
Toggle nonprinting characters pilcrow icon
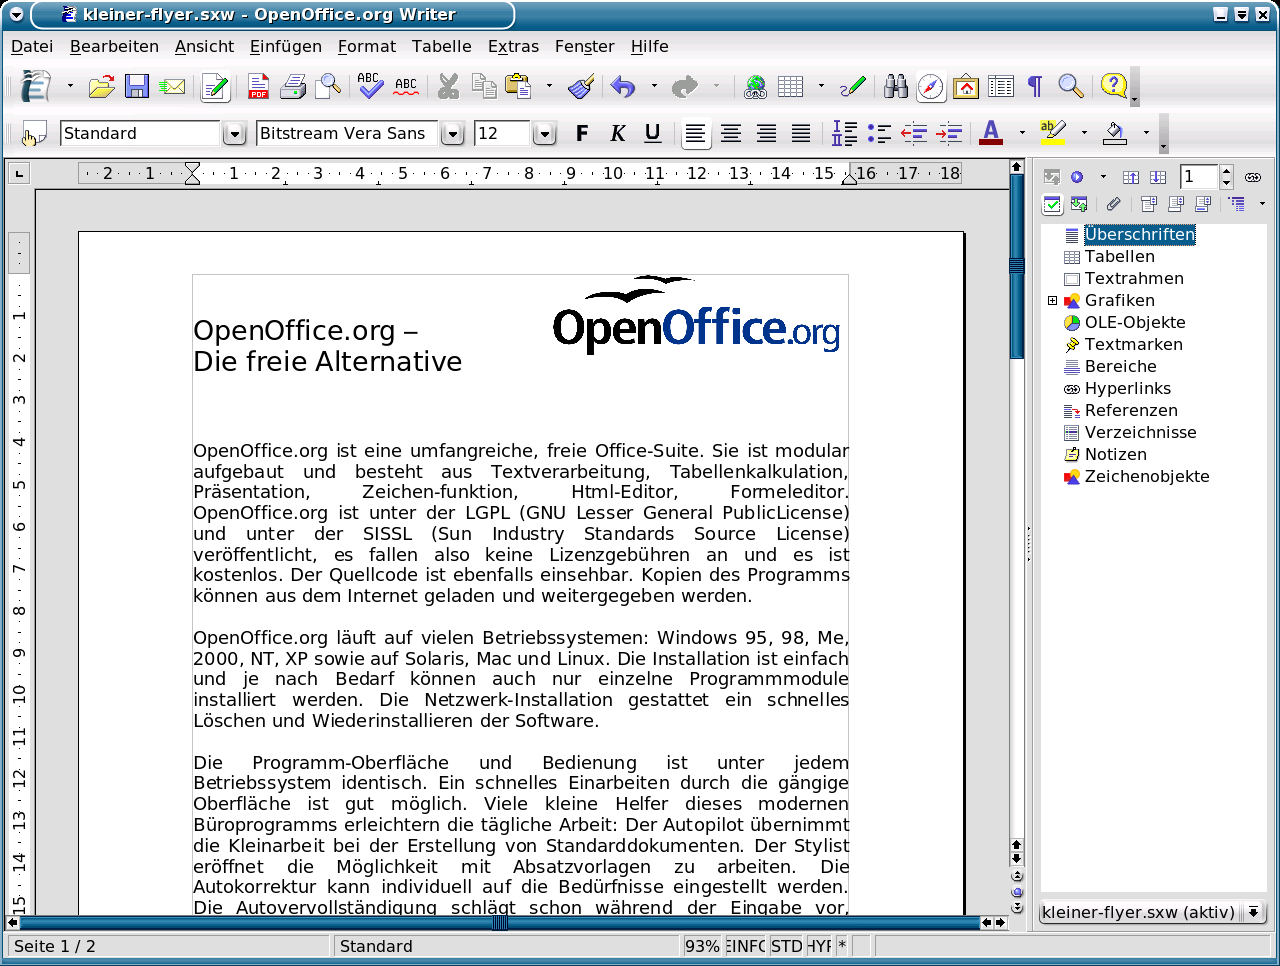click(1035, 87)
